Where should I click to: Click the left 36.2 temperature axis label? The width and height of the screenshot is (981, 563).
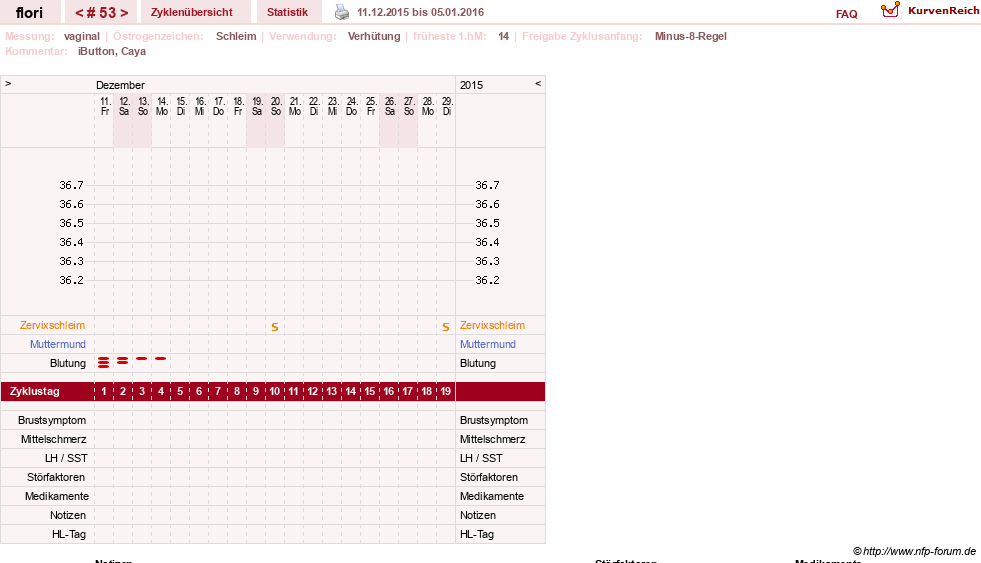[71, 280]
